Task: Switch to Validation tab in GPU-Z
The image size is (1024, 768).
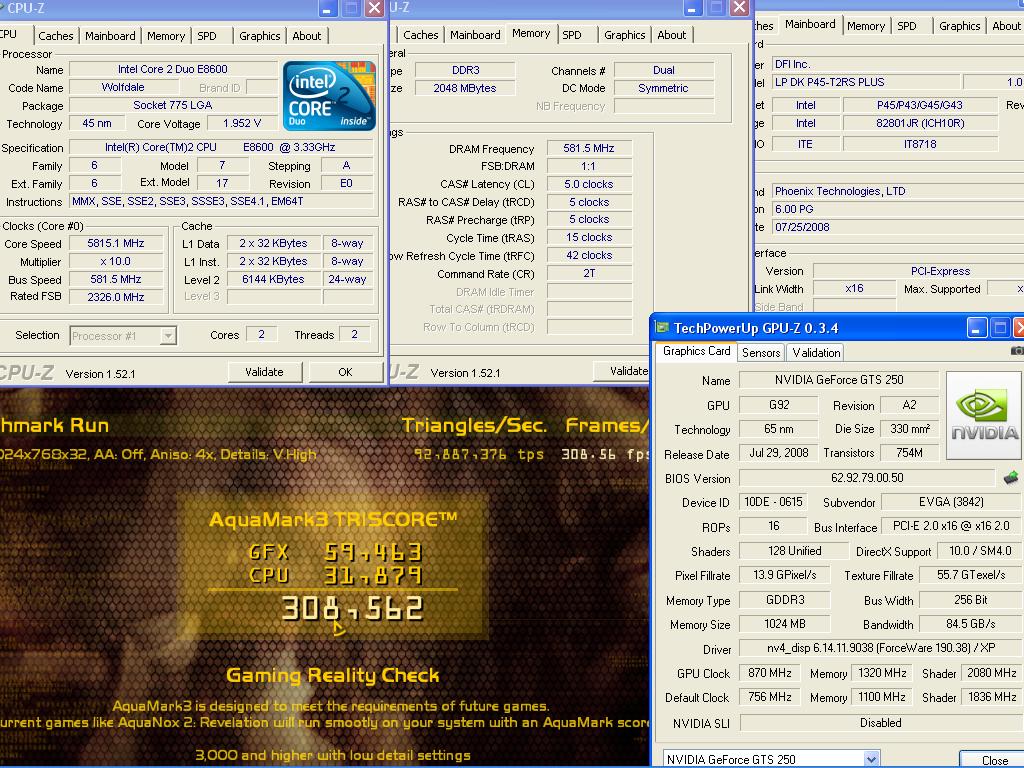Action: (816, 353)
